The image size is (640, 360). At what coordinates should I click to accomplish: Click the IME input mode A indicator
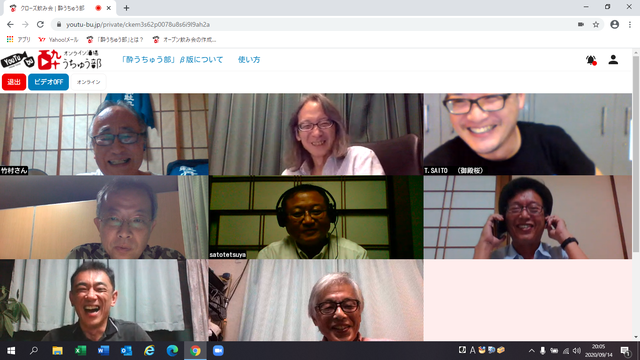click(472, 350)
